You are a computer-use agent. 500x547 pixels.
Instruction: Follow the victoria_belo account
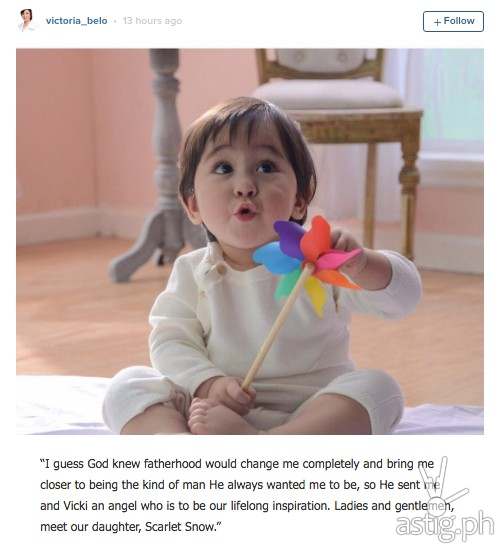[x=453, y=21]
